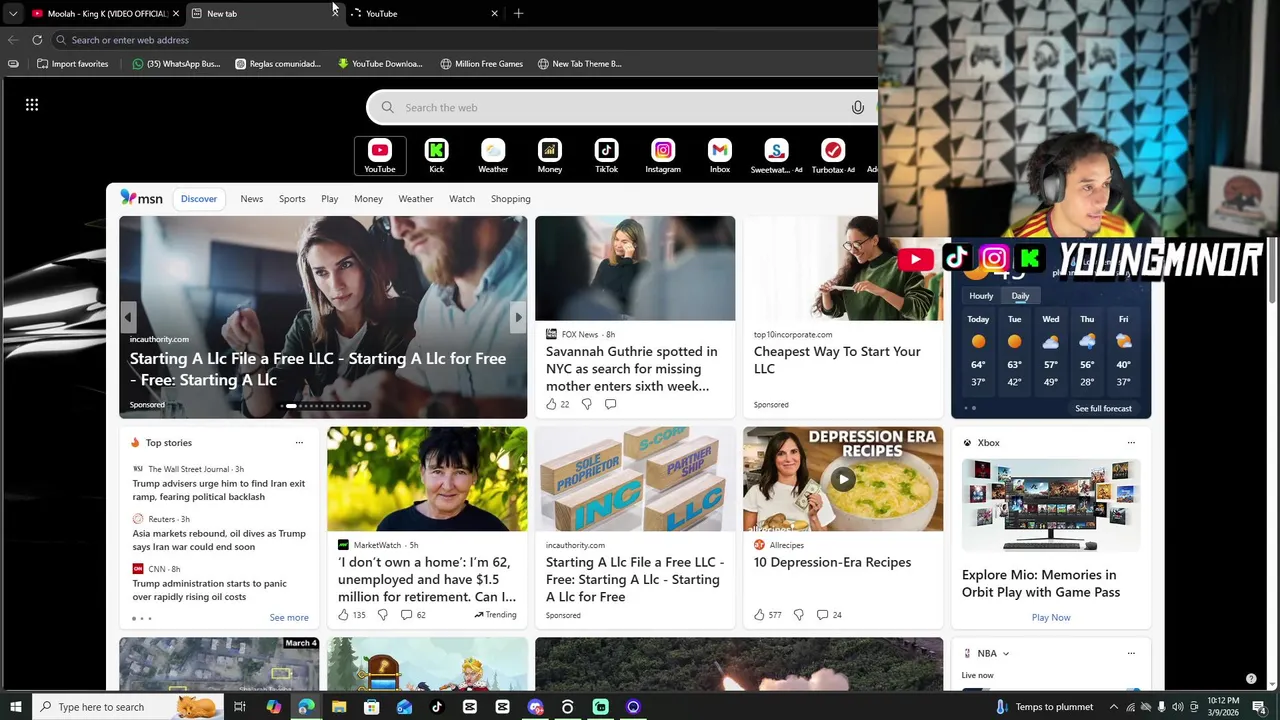This screenshot has width=1280, height=720.
Task: Open Outlook mail from the taskbar
Action: coord(404,707)
